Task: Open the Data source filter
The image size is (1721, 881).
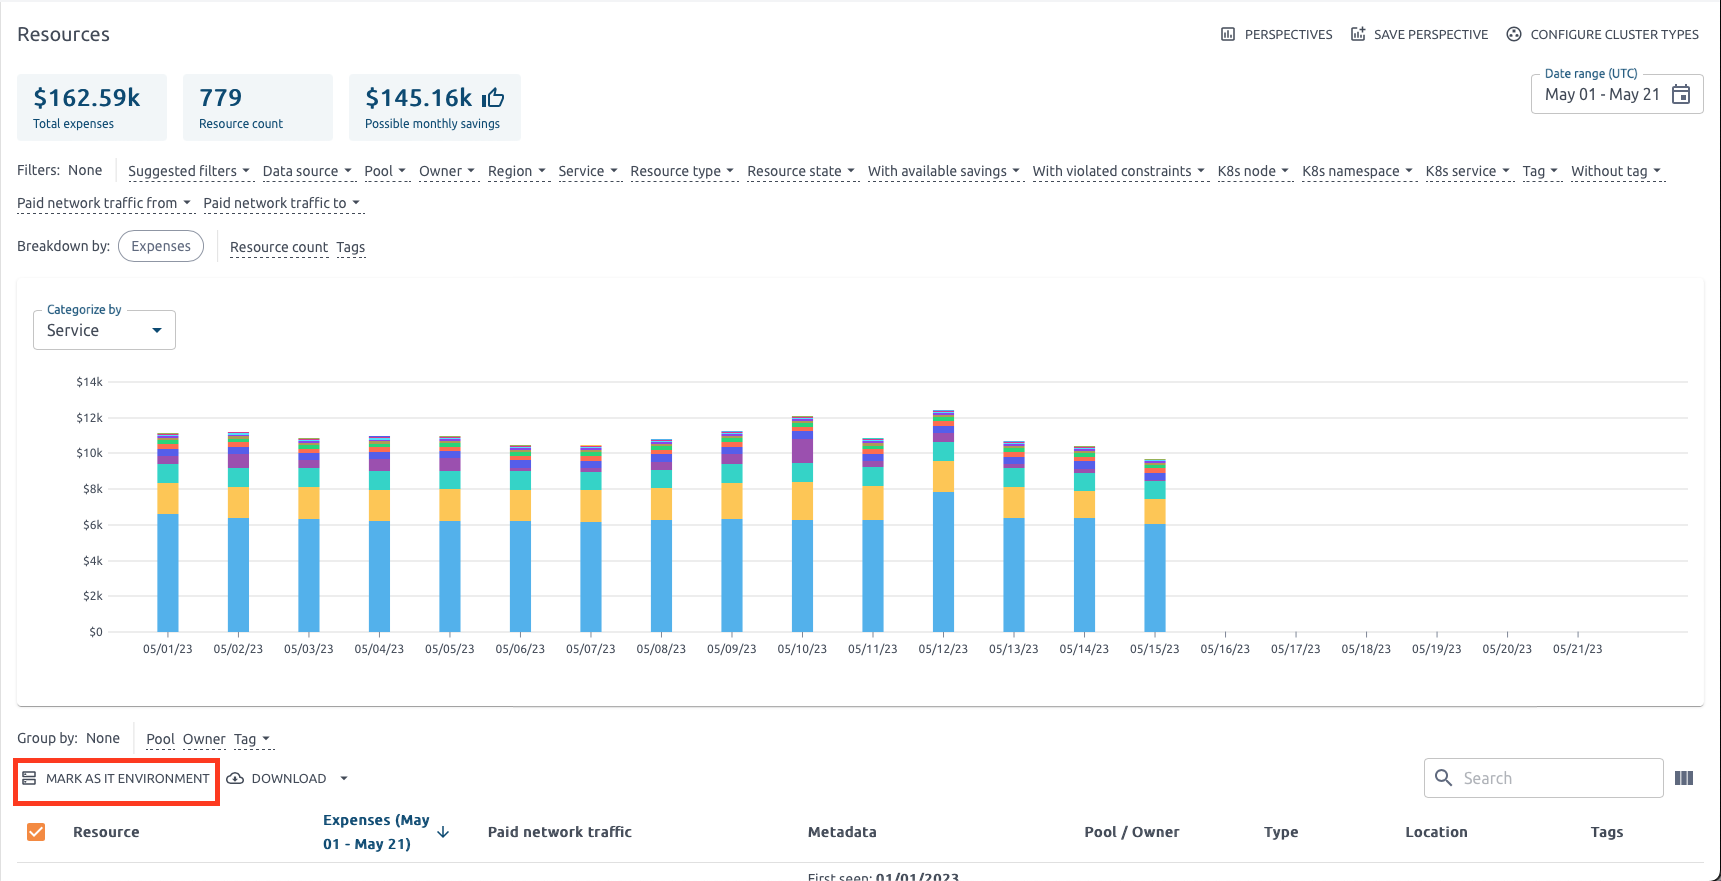Action: pyautogui.click(x=307, y=171)
